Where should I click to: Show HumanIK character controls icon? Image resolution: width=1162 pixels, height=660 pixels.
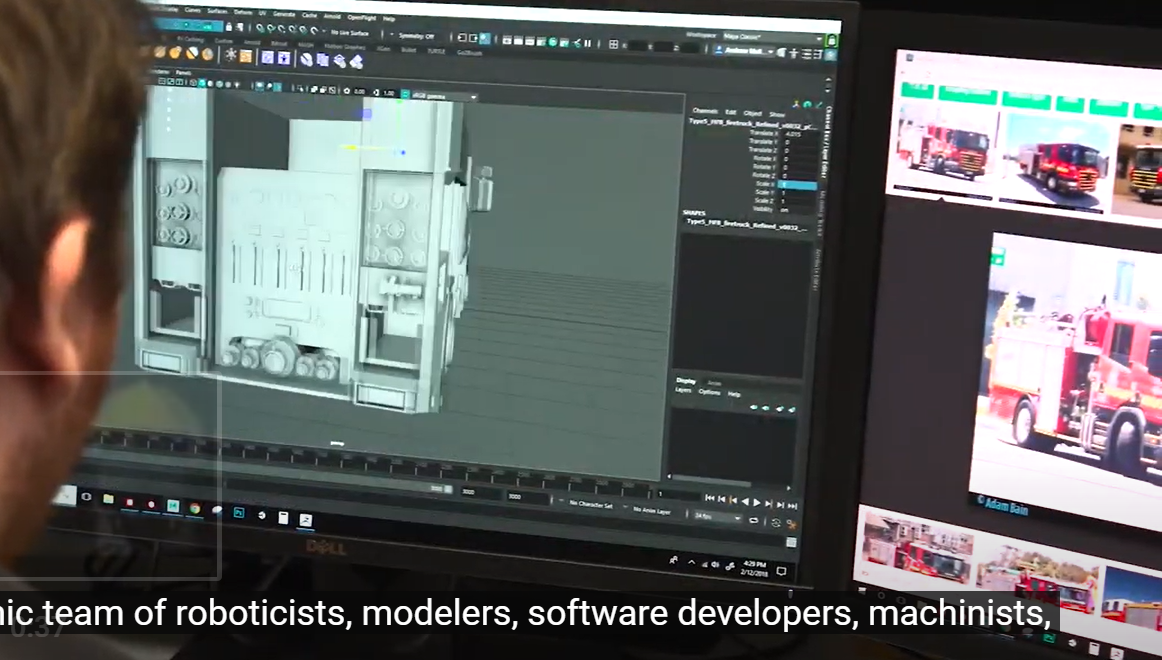click(x=793, y=52)
